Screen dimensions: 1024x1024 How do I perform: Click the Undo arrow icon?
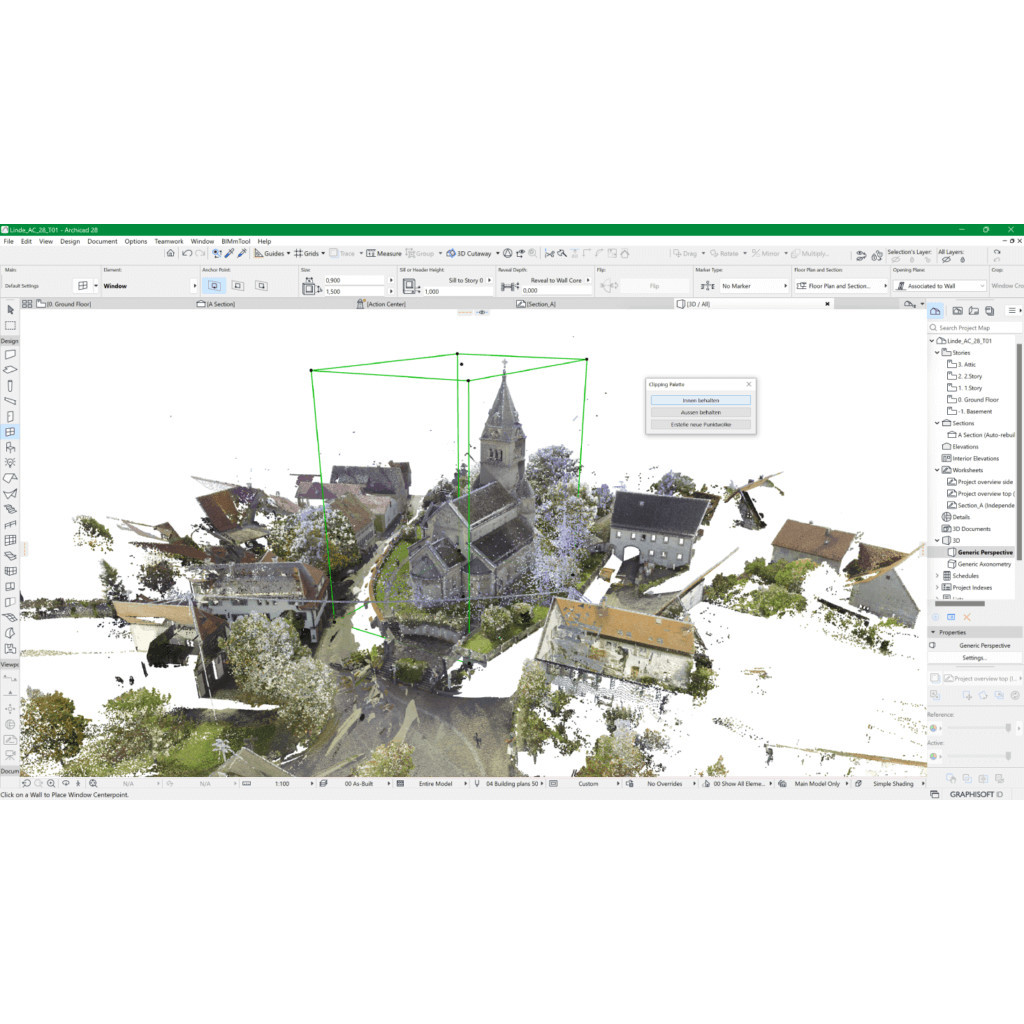coord(186,254)
